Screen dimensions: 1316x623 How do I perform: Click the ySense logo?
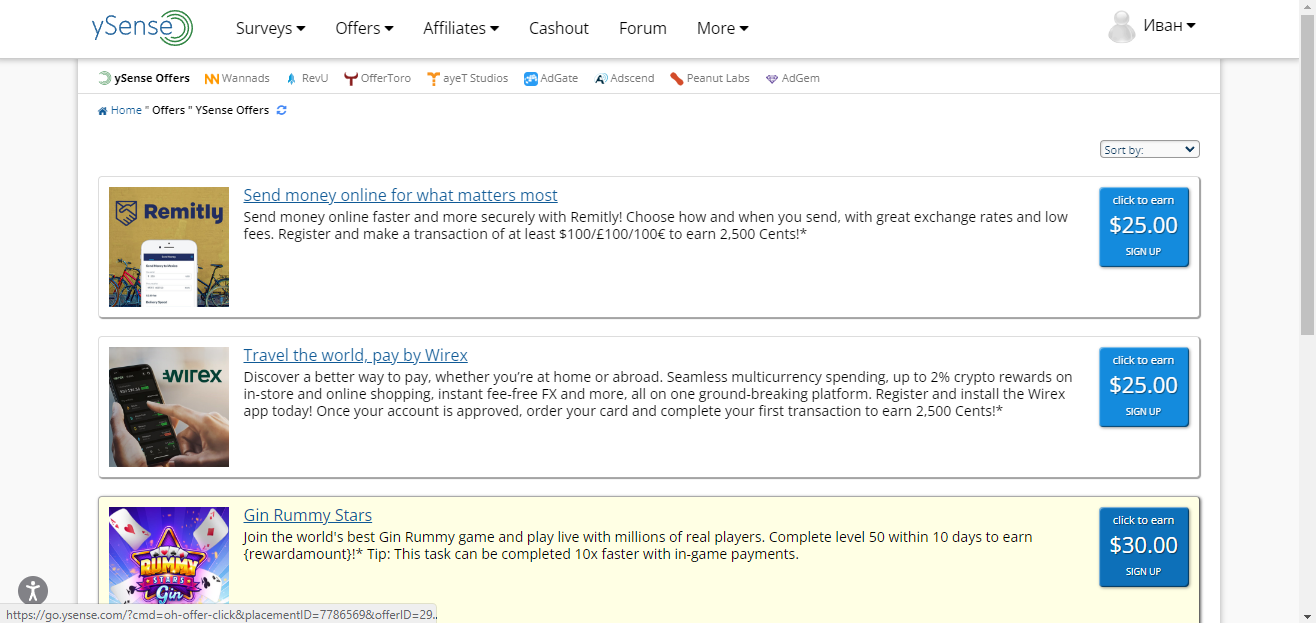(x=142, y=27)
